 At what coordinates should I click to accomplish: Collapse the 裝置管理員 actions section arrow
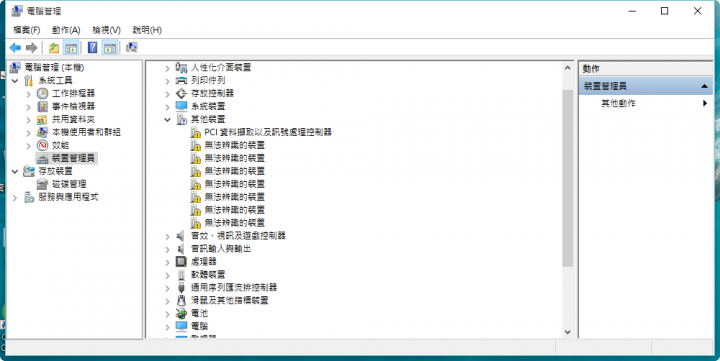tap(704, 86)
